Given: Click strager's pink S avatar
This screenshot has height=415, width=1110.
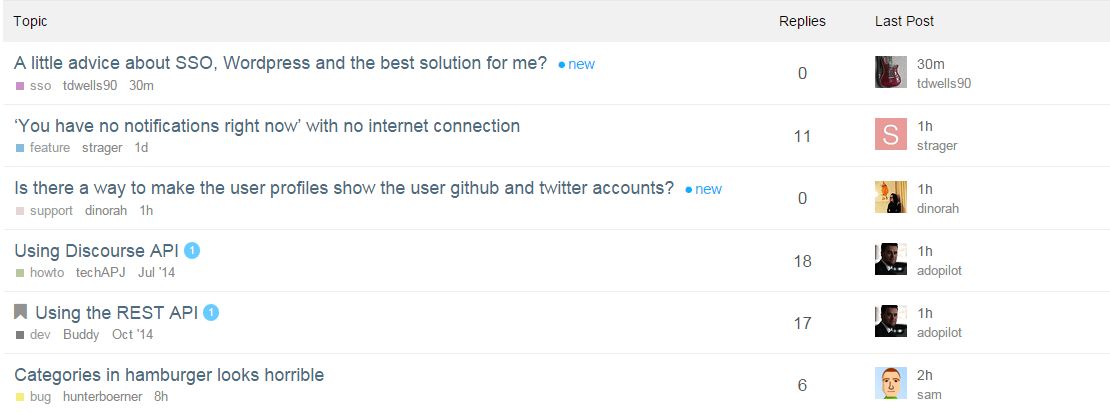Looking at the screenshot, I should tap(890, 135).
